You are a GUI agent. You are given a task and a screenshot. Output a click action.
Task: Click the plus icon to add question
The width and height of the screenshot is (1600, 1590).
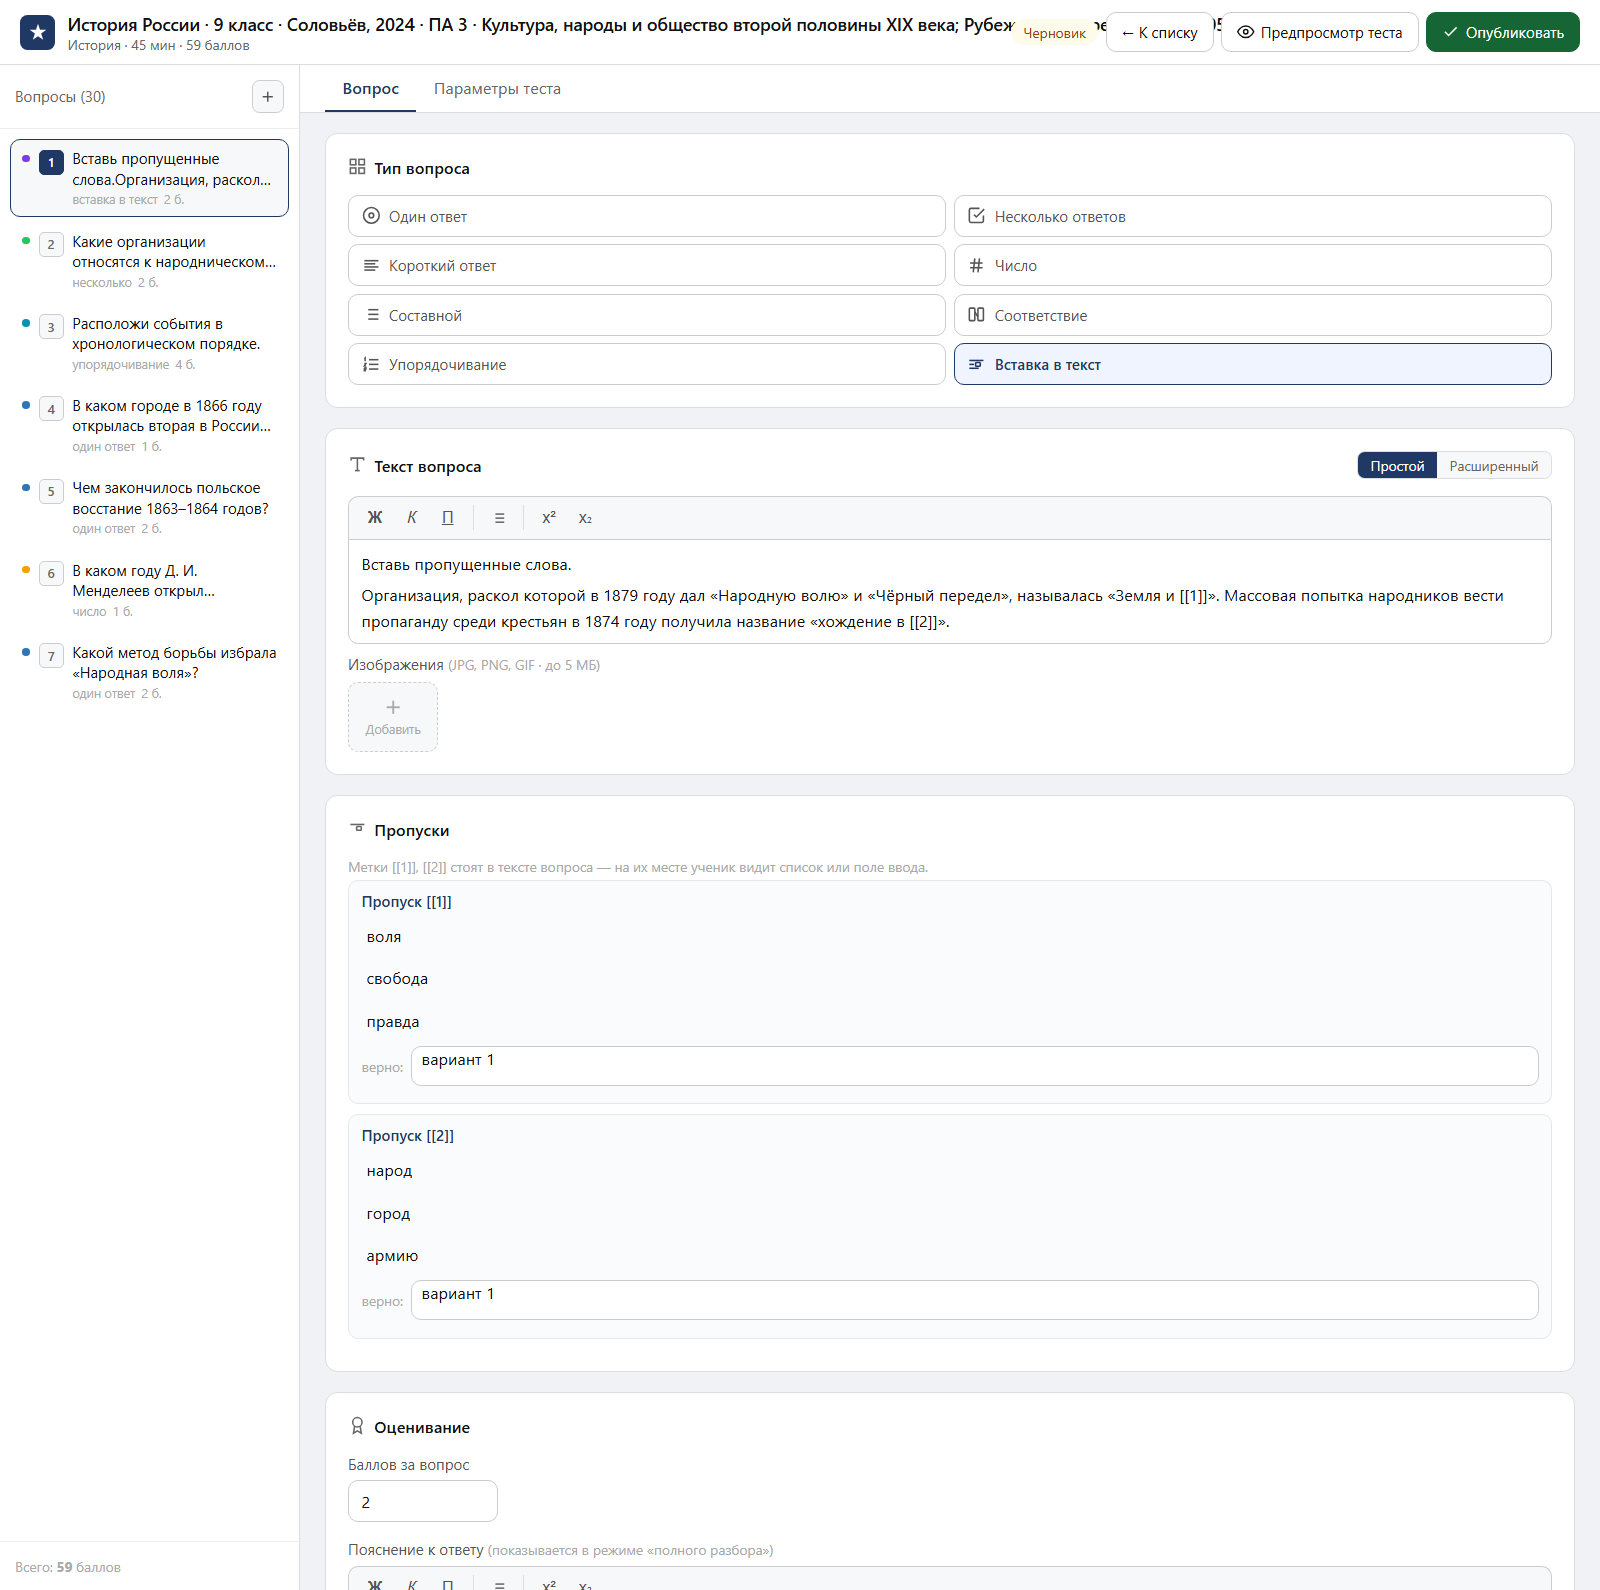[267, 97]
